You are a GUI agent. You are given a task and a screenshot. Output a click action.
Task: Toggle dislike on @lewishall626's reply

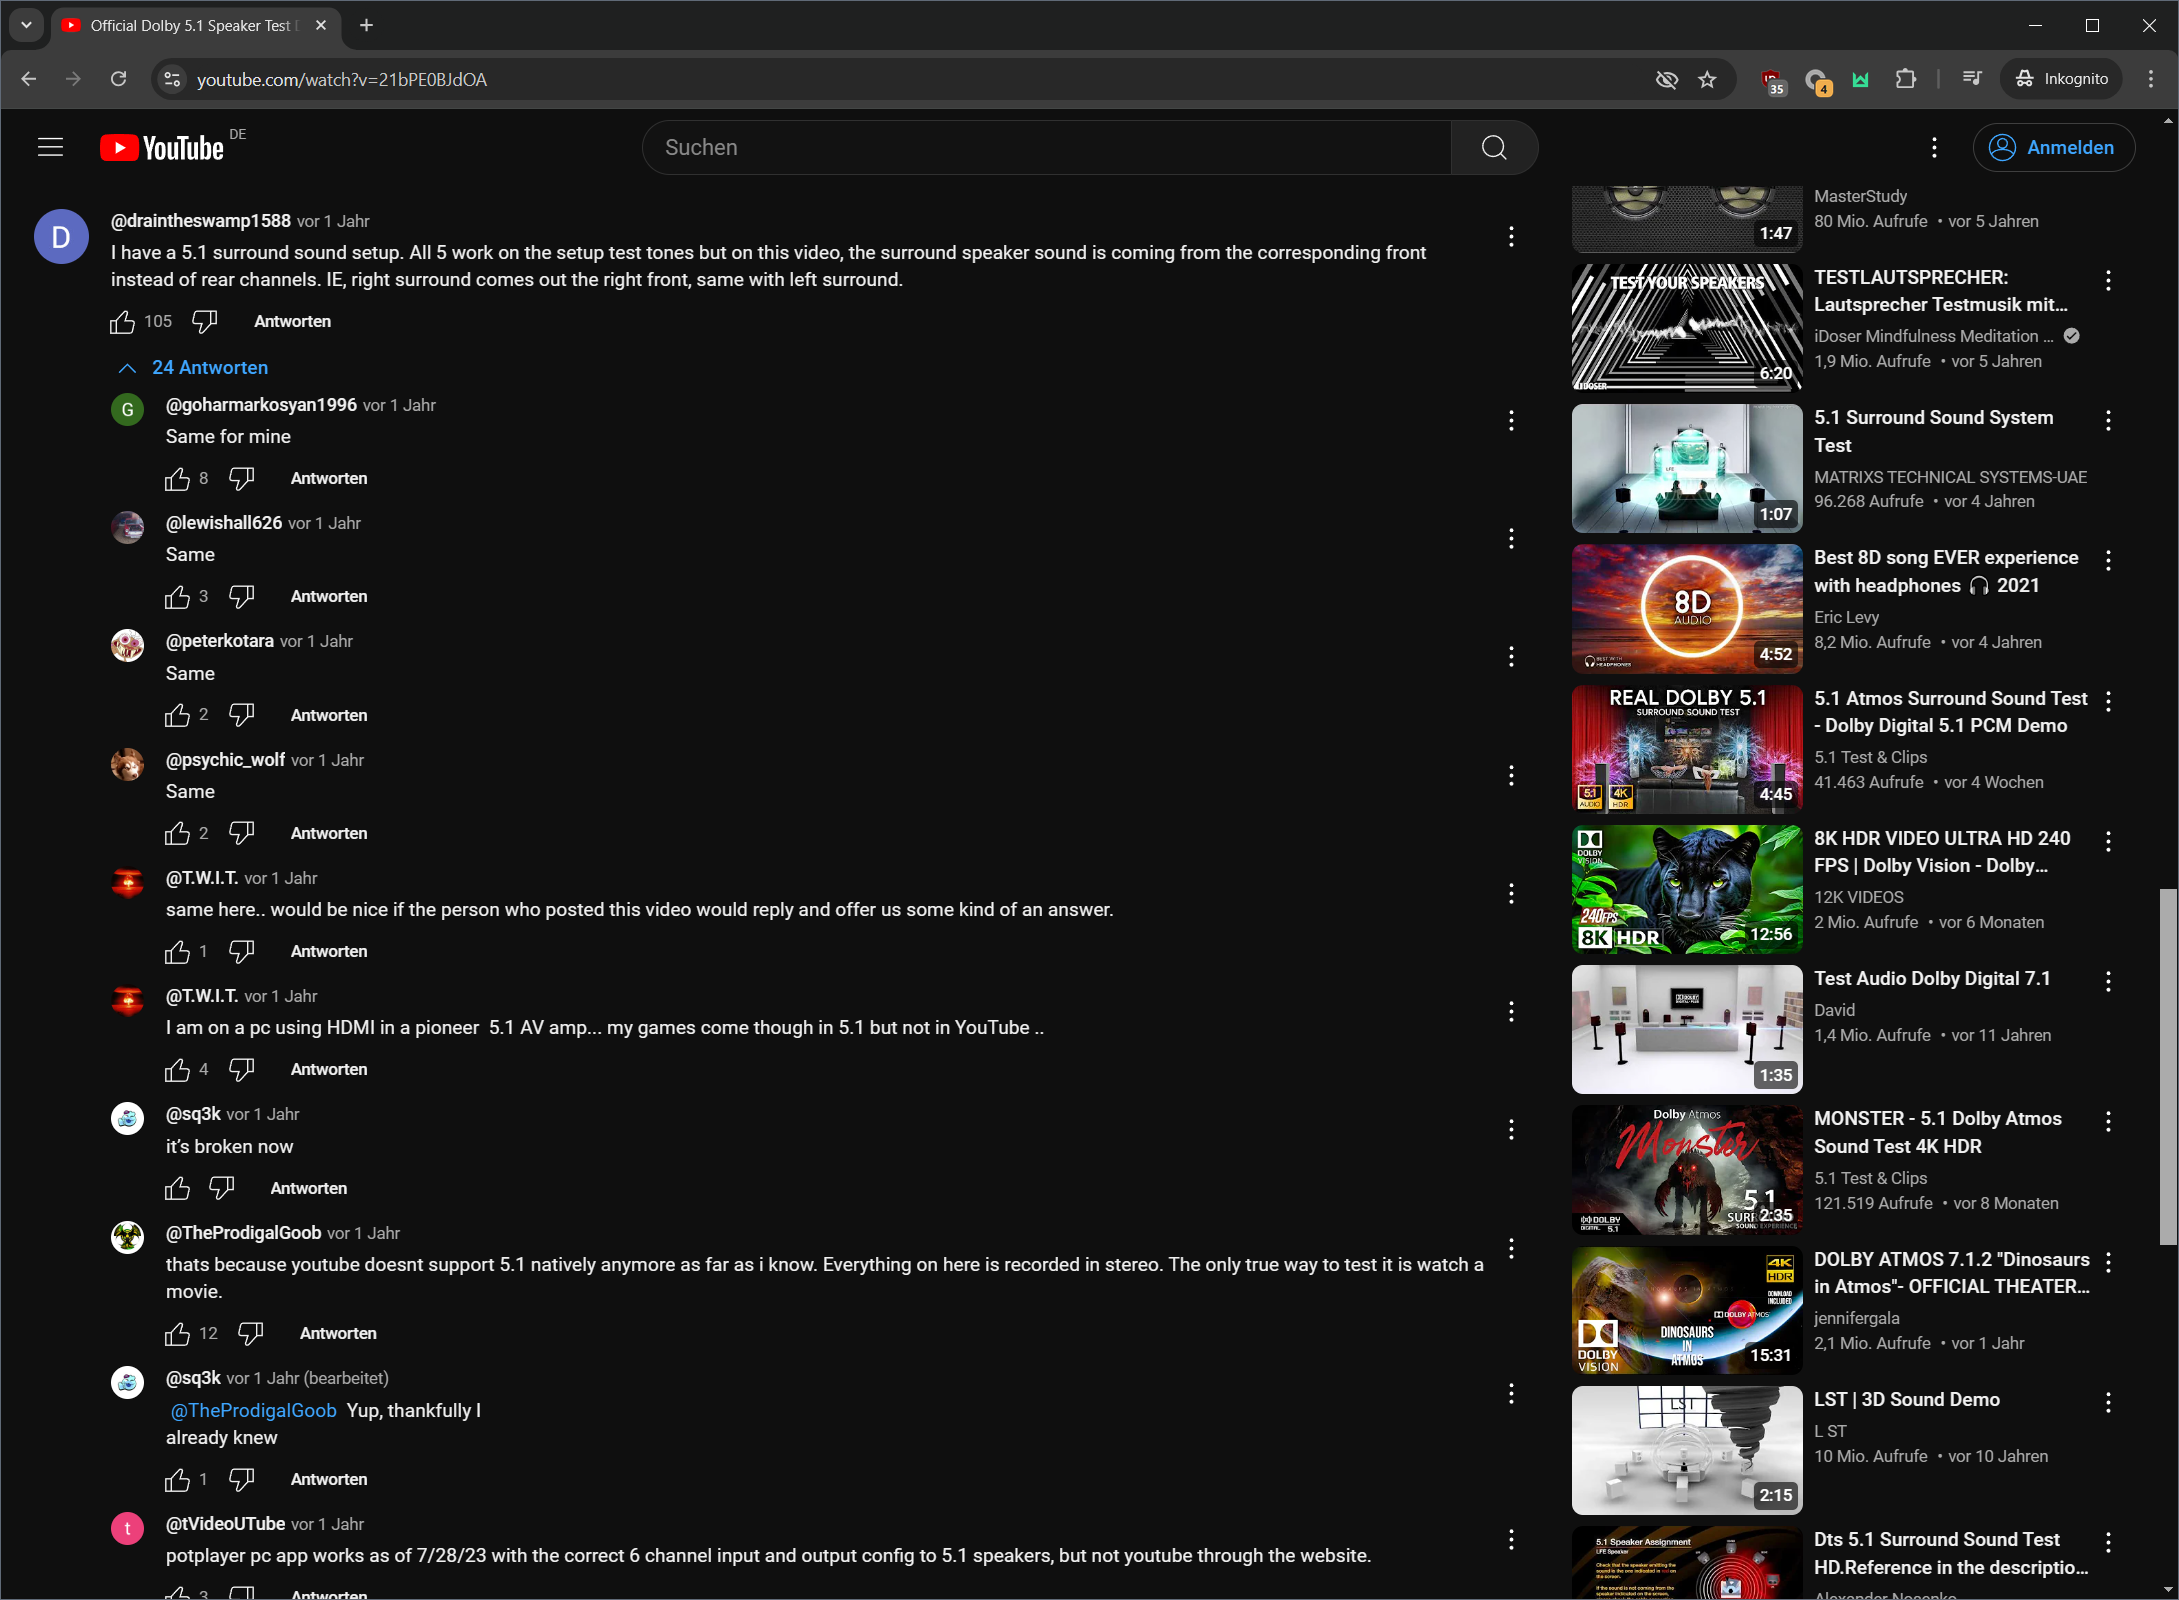241,597
